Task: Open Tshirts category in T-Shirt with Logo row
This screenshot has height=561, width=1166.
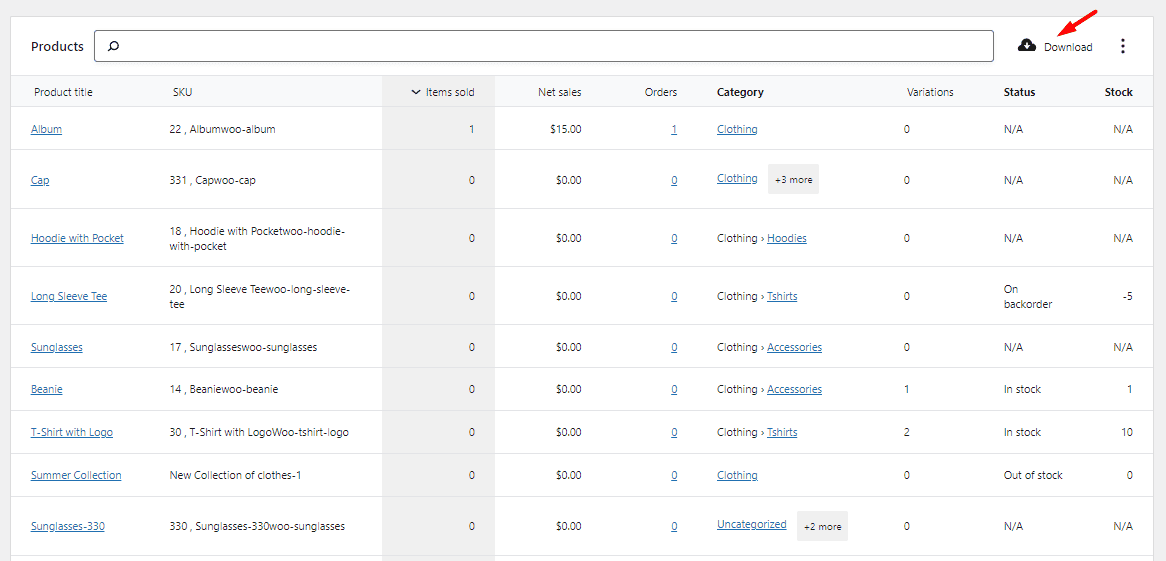Action: [x=782, y=432]
